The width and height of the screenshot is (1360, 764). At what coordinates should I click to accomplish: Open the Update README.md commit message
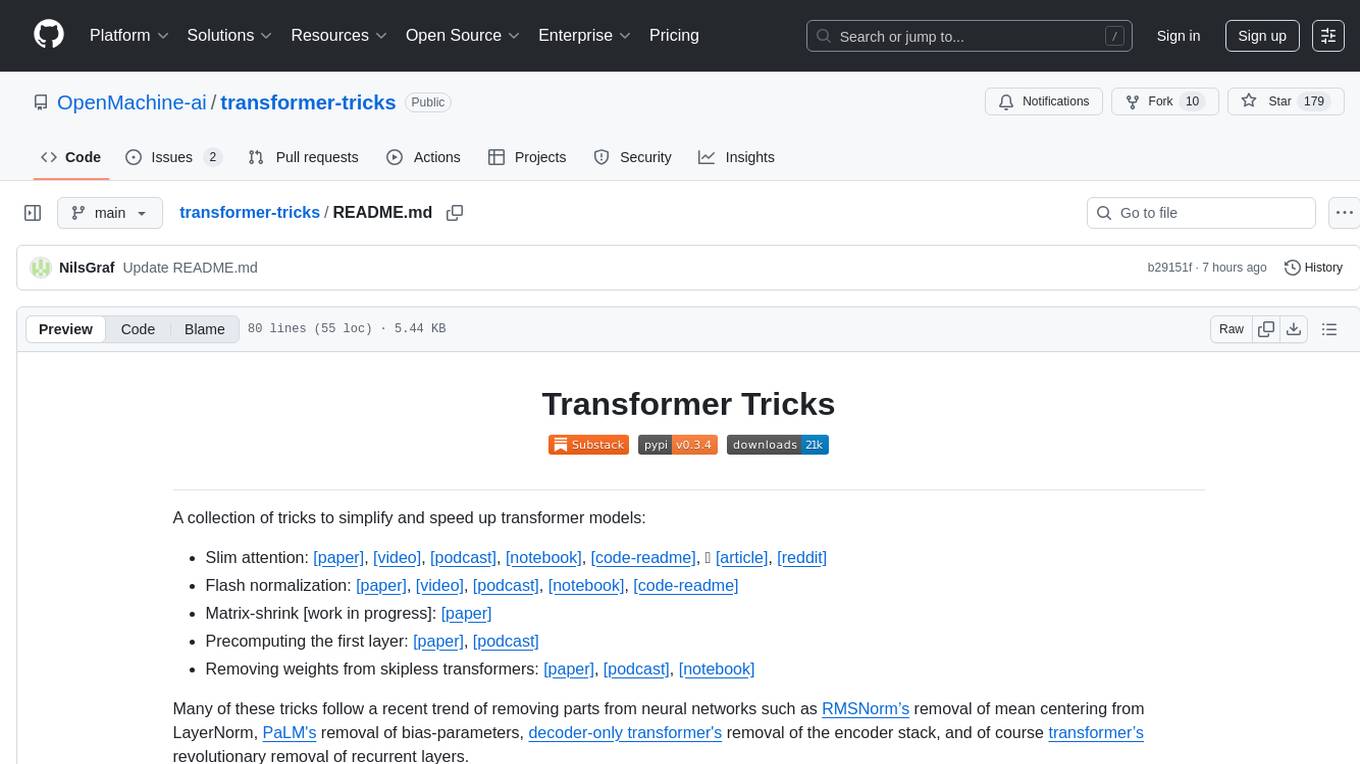click(x=190, y=267)
